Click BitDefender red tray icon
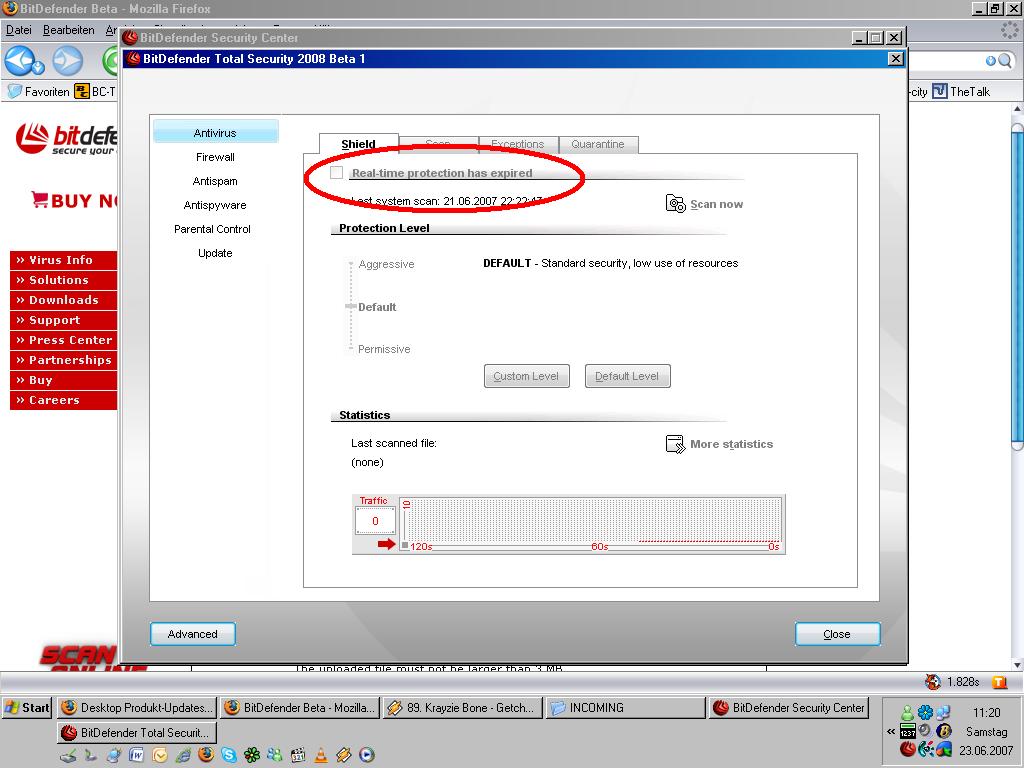Screen dimensions: 1024x768 click(908, 749)
